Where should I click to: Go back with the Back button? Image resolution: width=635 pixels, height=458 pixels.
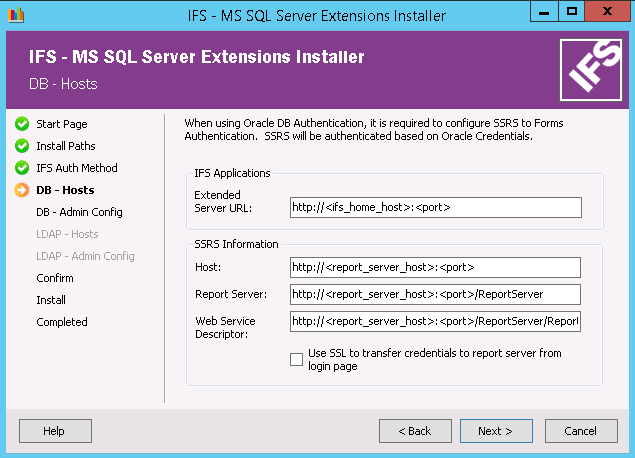pyautogui.click(x=415, y=431)
